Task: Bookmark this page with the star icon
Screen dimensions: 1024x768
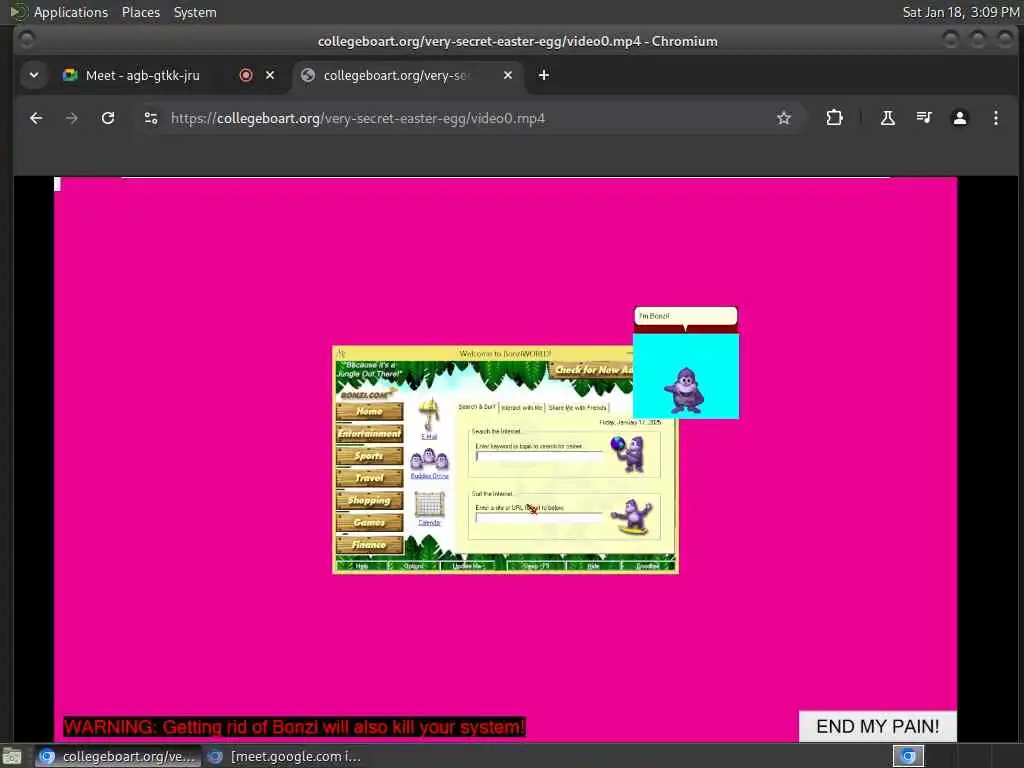Action: click(x=784, y=118)
